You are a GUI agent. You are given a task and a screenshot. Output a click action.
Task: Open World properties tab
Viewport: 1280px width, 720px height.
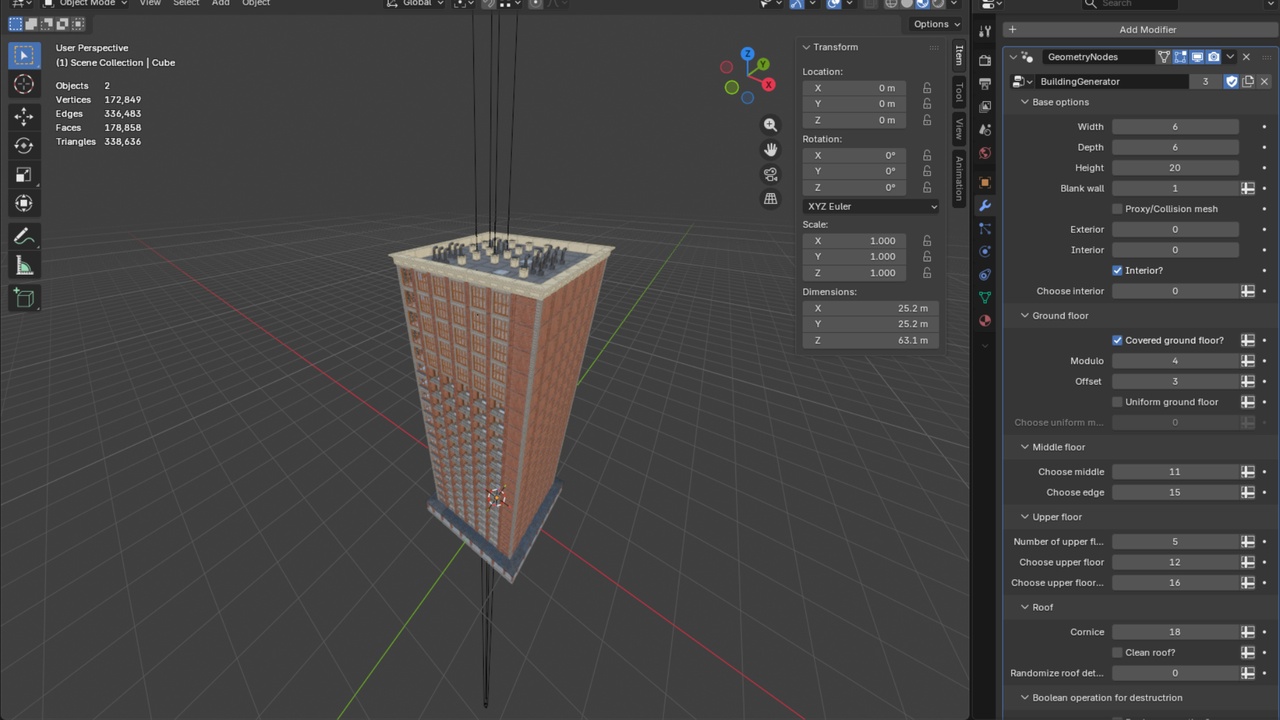(x=985, y=153)
